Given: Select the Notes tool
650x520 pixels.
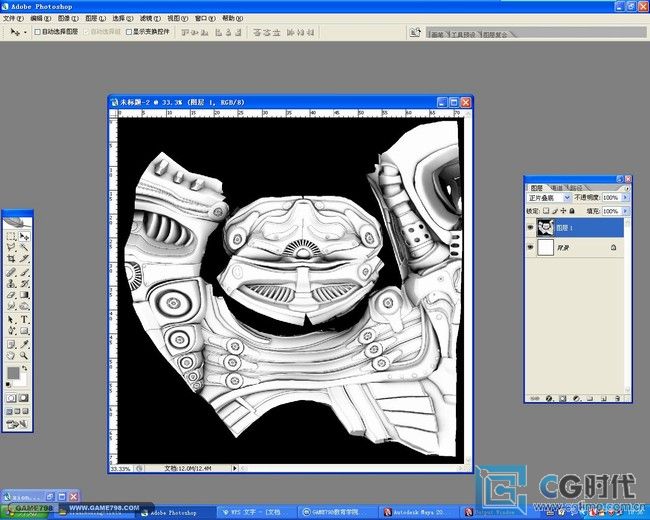Looking at the screenshot, I should tap(11, 344).
